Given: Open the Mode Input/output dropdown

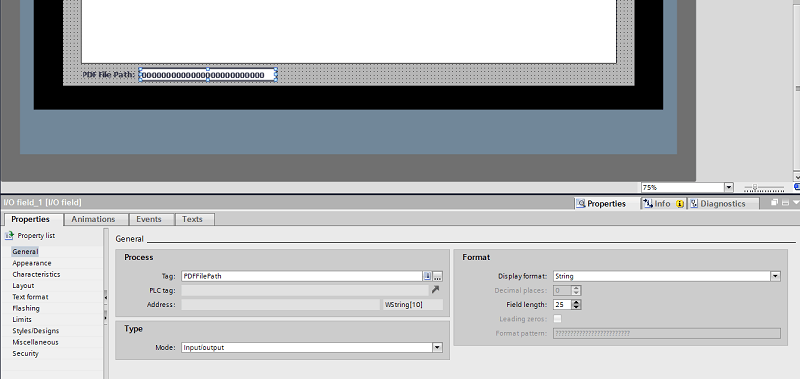Looking at the screenshot, I should (437, 347).
